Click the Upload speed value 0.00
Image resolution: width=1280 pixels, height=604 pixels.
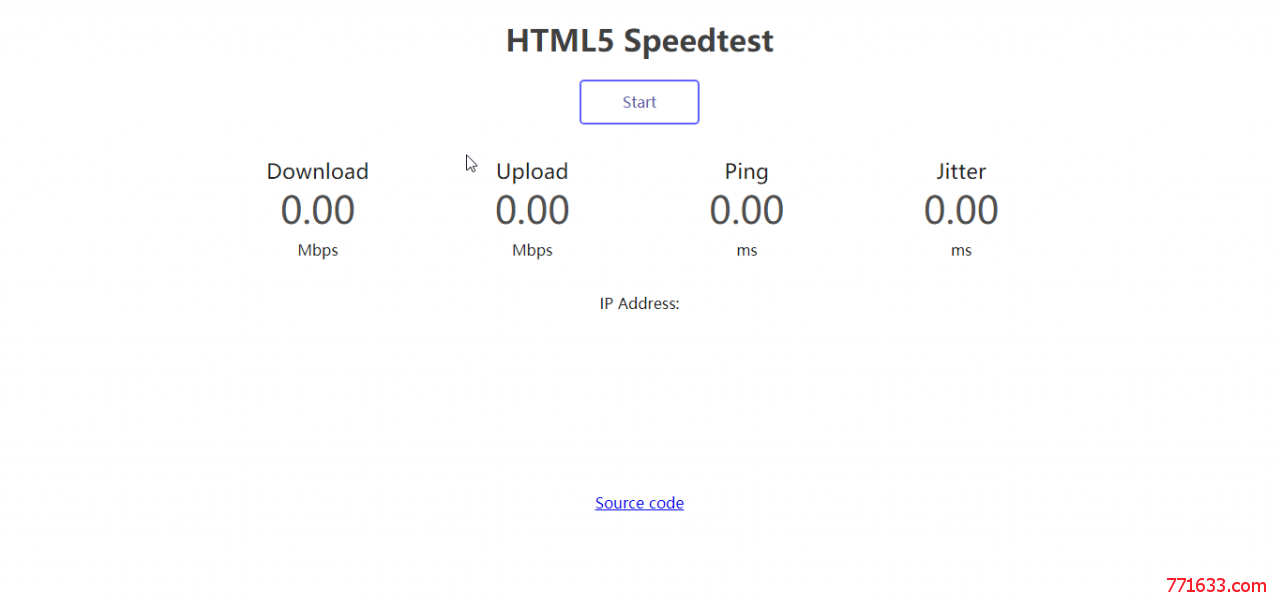[x=532, y=211]
